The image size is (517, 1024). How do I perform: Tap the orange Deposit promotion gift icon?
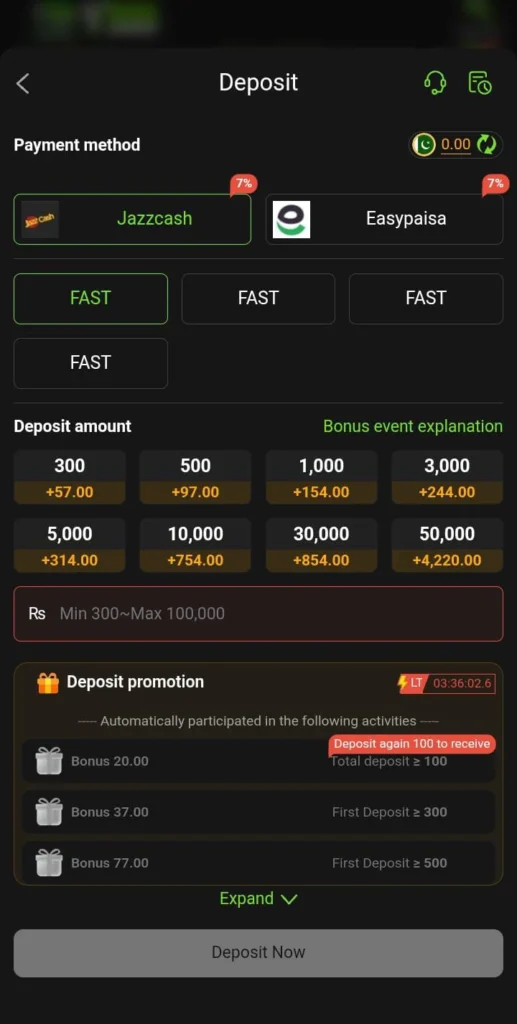(48, 682)
